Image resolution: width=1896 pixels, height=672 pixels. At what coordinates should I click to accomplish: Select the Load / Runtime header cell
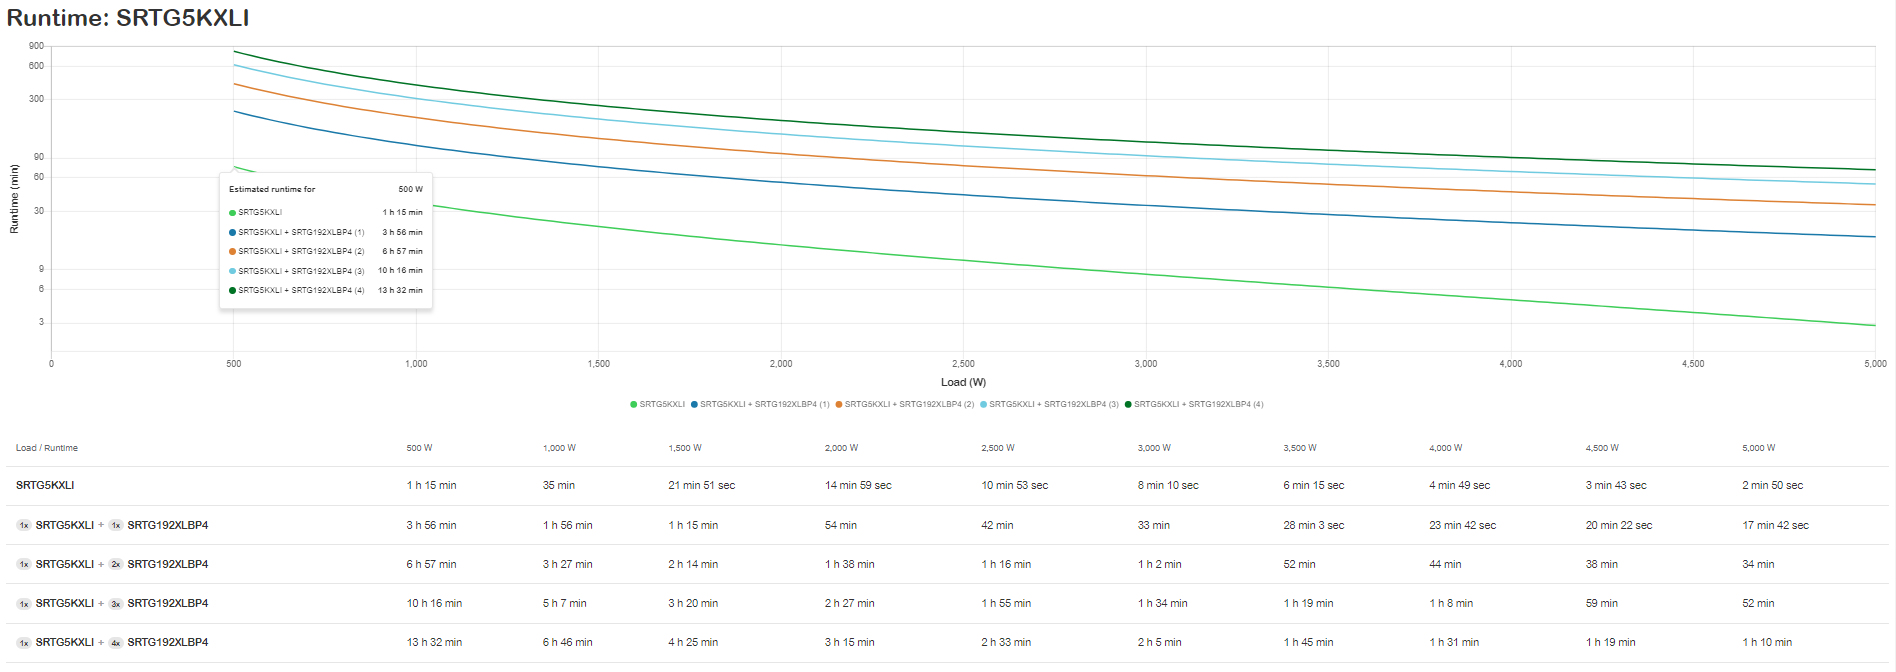47,448
